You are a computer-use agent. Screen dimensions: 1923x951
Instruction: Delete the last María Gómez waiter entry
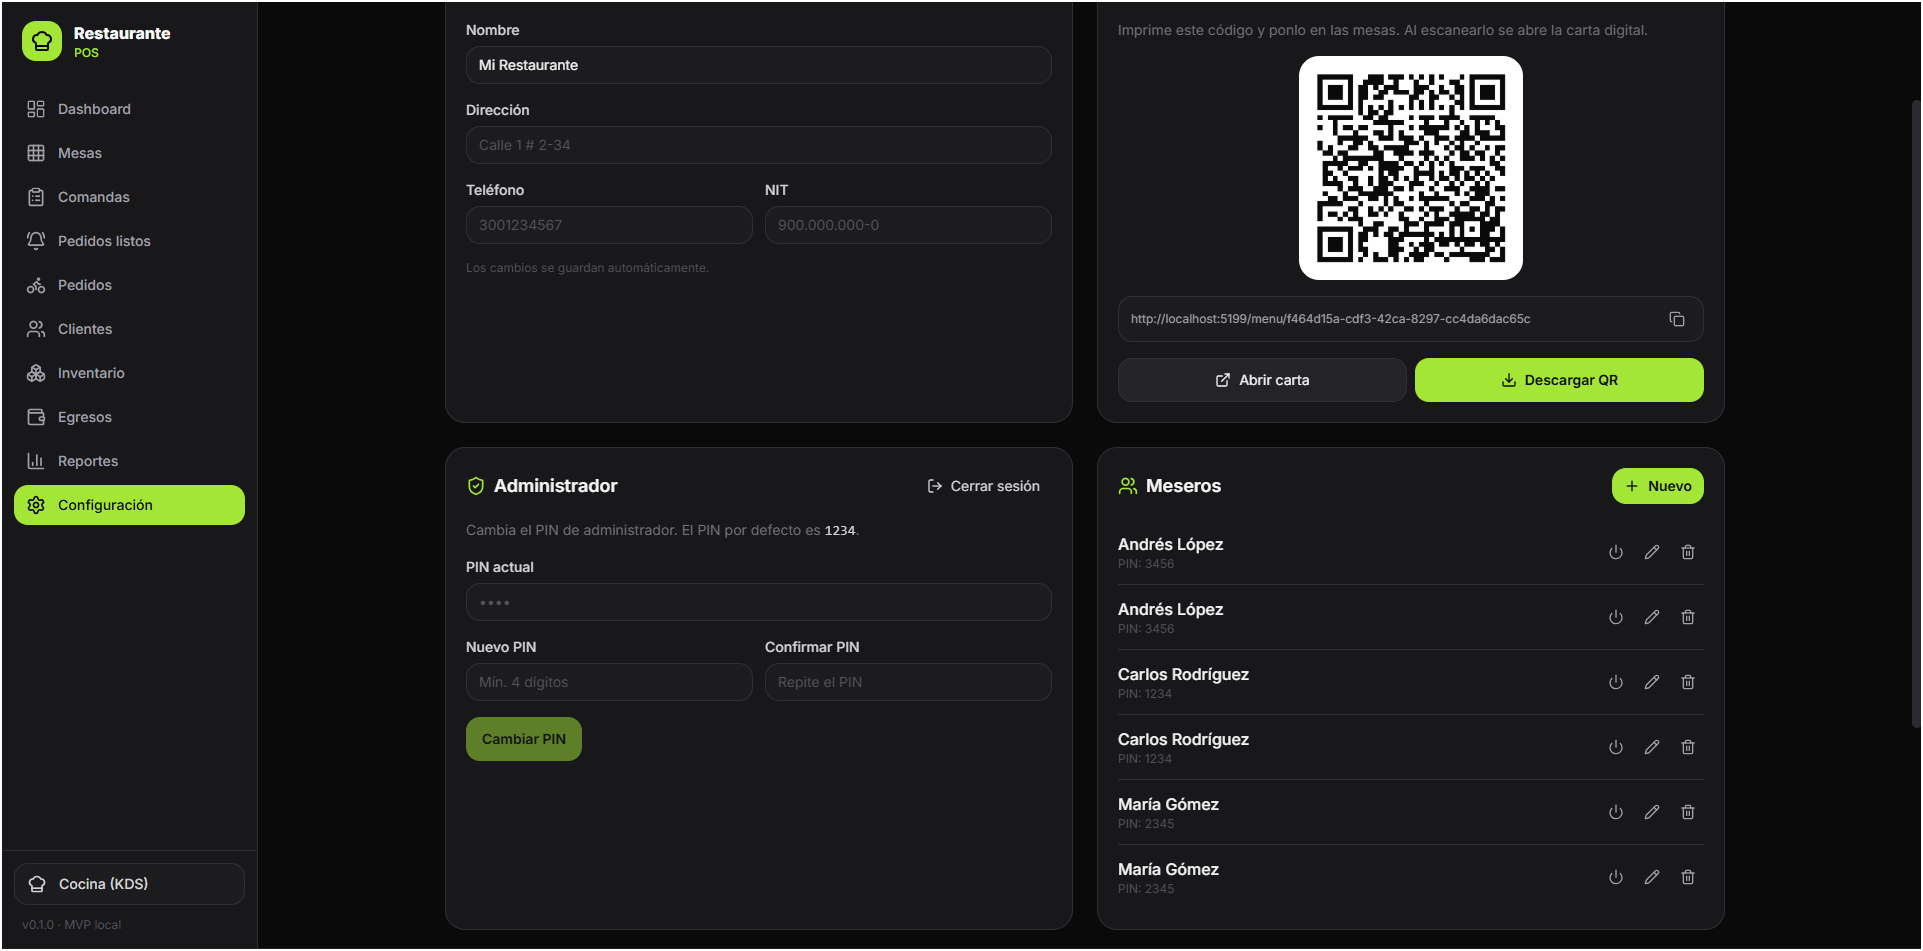tap(1688, 877)
